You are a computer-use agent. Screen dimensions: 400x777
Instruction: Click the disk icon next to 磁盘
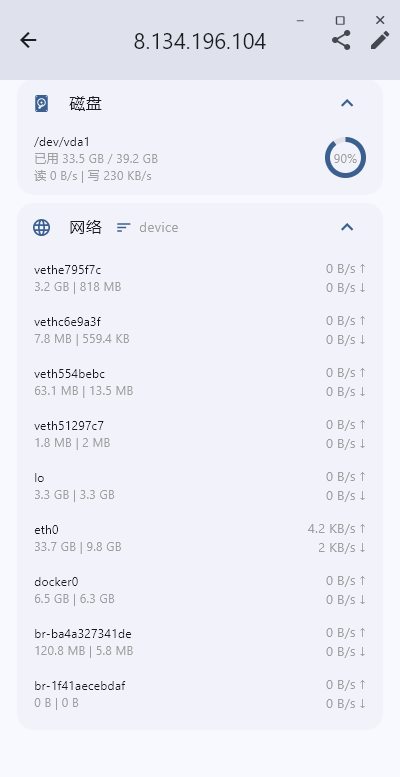42,104
